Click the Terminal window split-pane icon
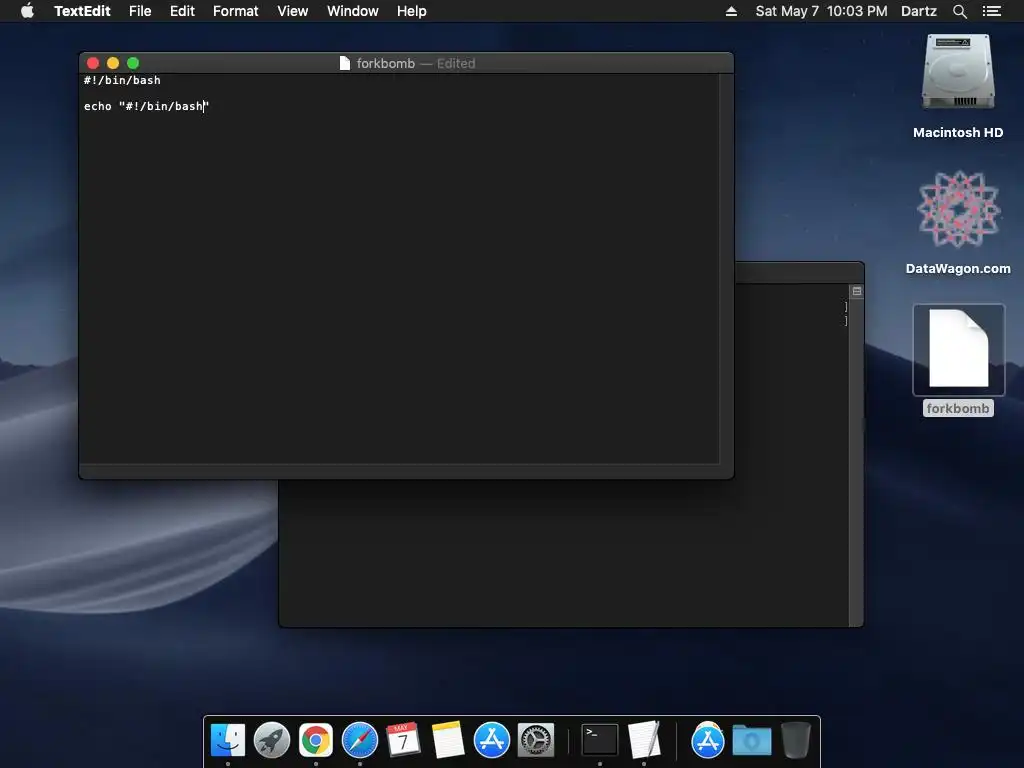Image resolution: width=1024 pixels, height=768 pixels. pos(857,291)
